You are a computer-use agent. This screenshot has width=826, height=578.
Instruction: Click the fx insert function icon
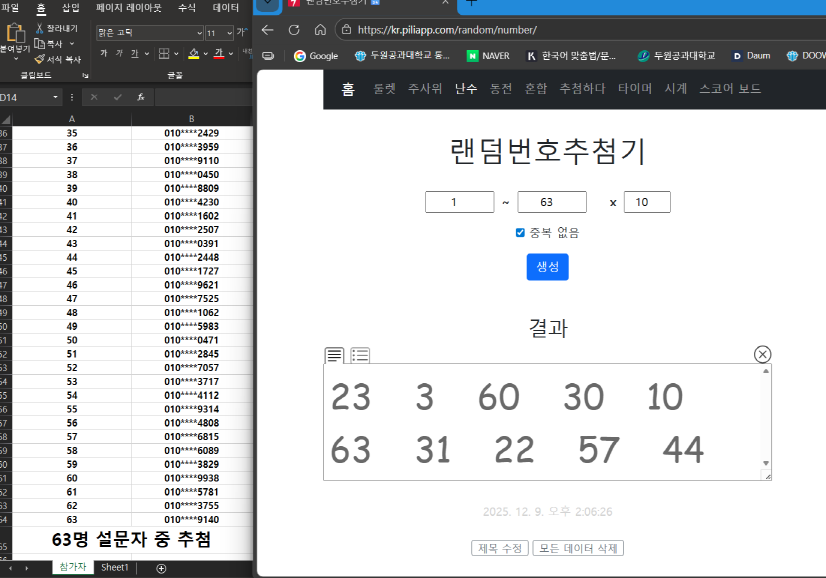[x=142, y=97]
